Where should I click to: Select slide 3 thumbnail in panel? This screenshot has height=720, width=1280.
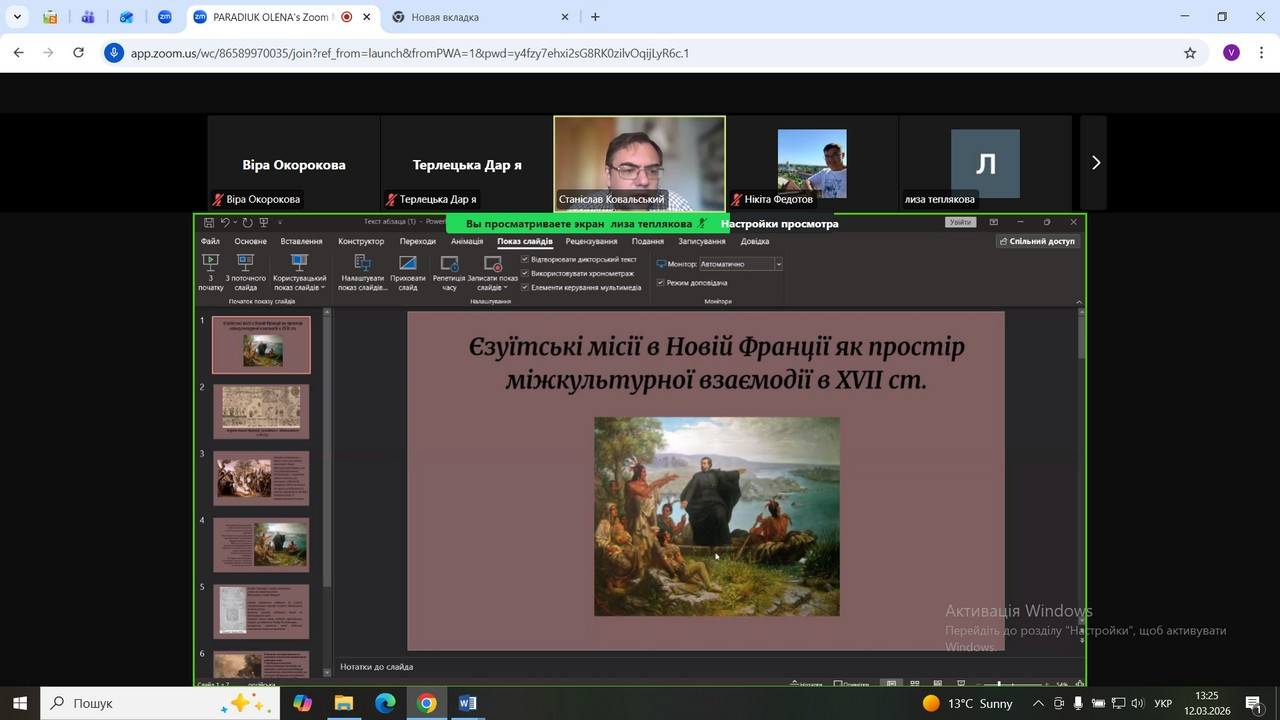coord(261,478)
